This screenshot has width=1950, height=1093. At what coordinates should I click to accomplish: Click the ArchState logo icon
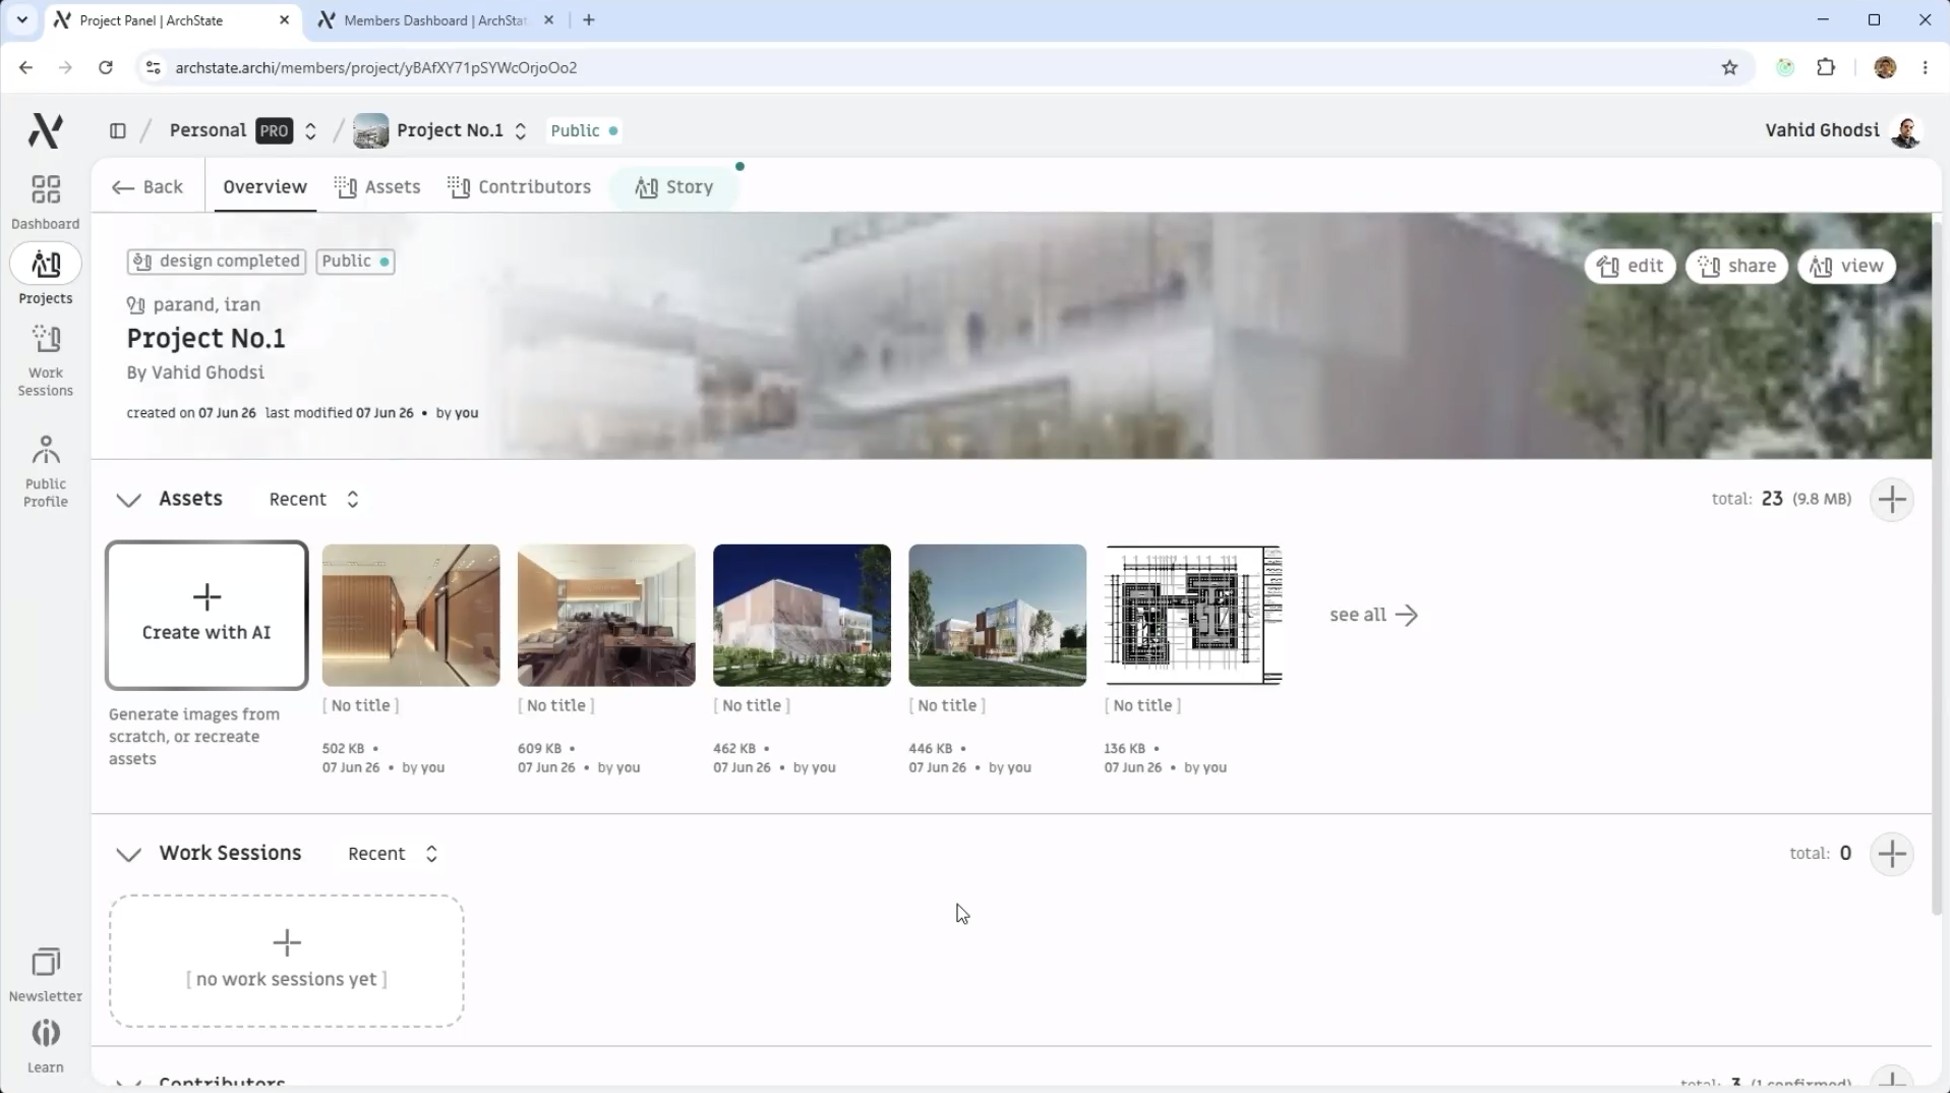pyautogui.click(x=45, y=130)
